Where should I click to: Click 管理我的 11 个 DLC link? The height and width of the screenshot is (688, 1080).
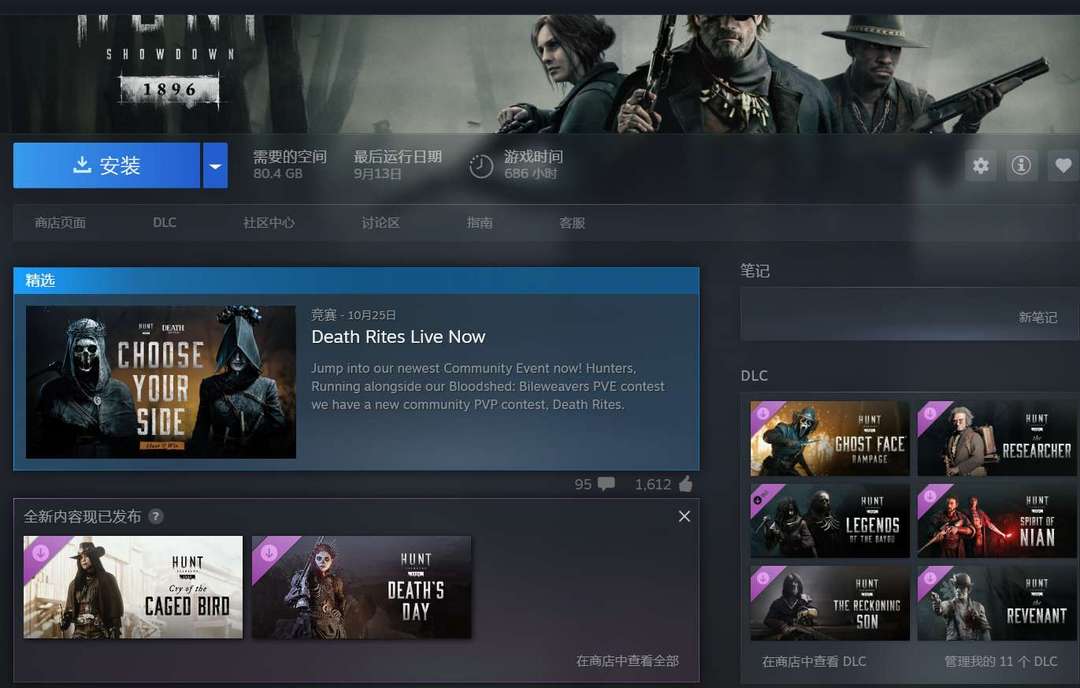coord(1000,661)
